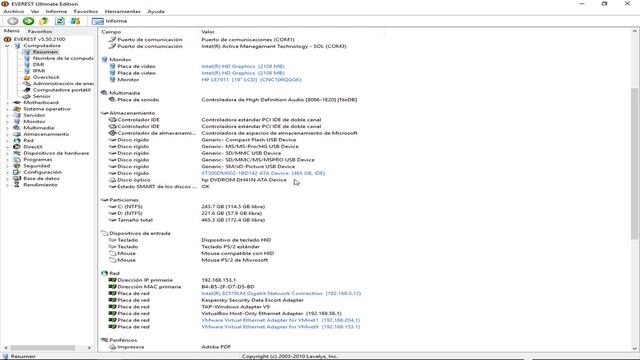
Task: Click the Up level toolbar icon
Action: [44, 21]
